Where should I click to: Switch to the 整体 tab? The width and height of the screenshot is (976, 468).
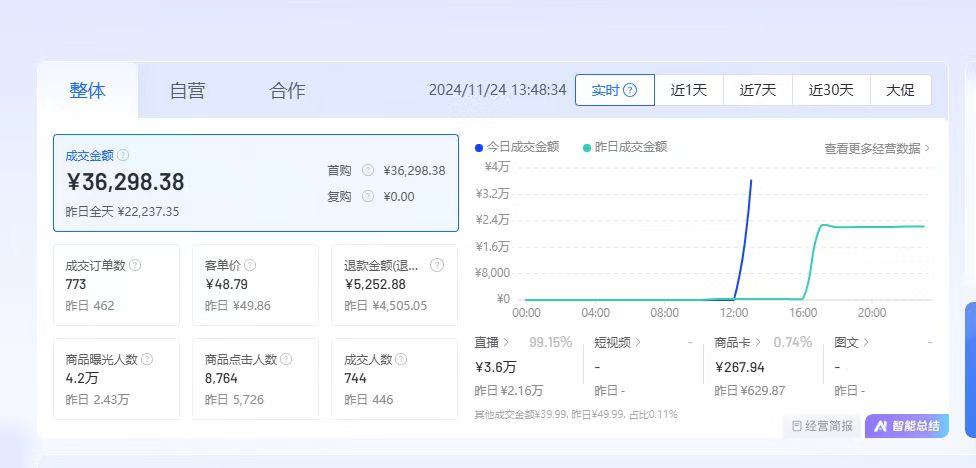point(88,90)
